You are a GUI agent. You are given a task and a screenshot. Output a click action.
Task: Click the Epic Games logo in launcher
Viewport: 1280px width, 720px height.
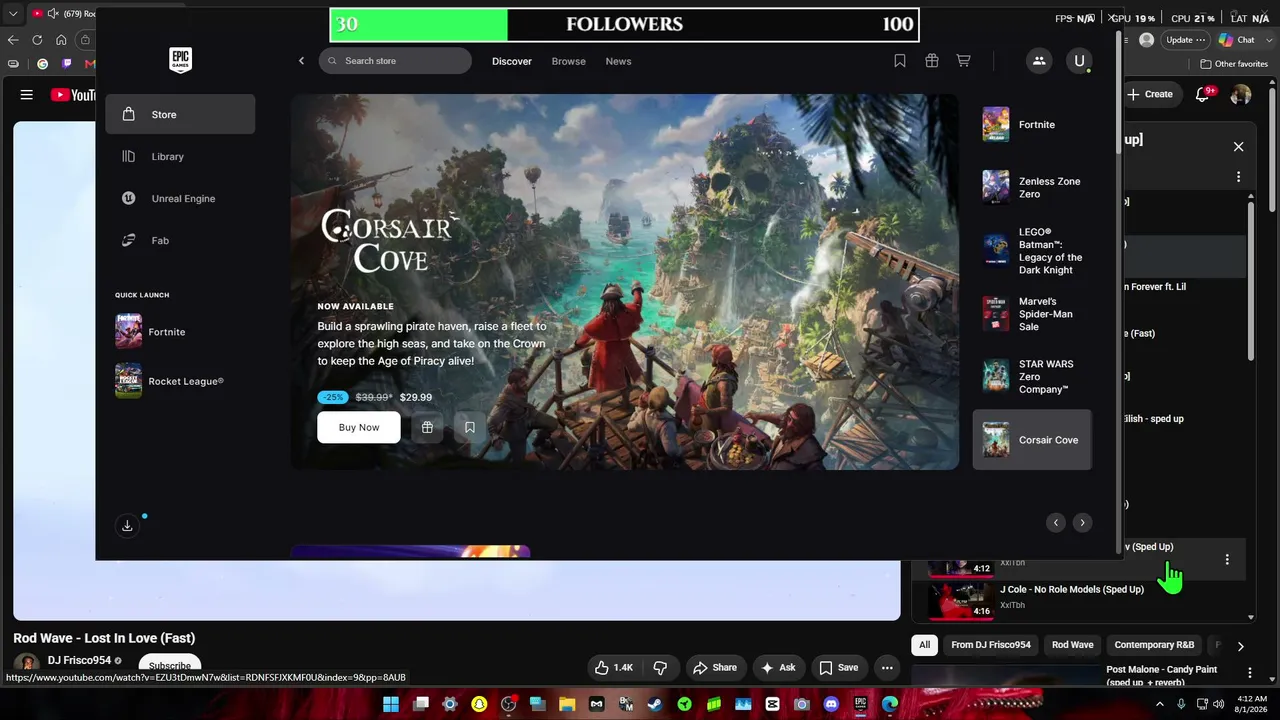(x=180, y=60)
